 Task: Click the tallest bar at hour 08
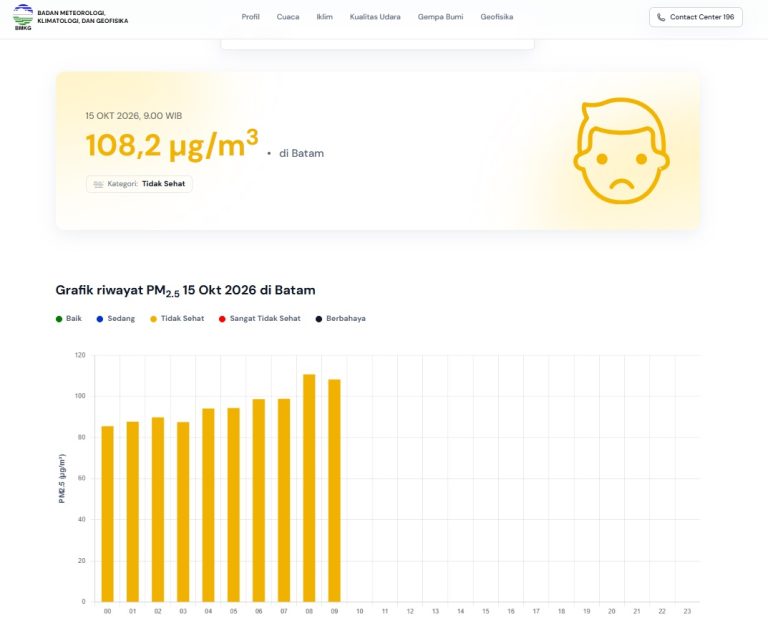[x=309, y=488]
